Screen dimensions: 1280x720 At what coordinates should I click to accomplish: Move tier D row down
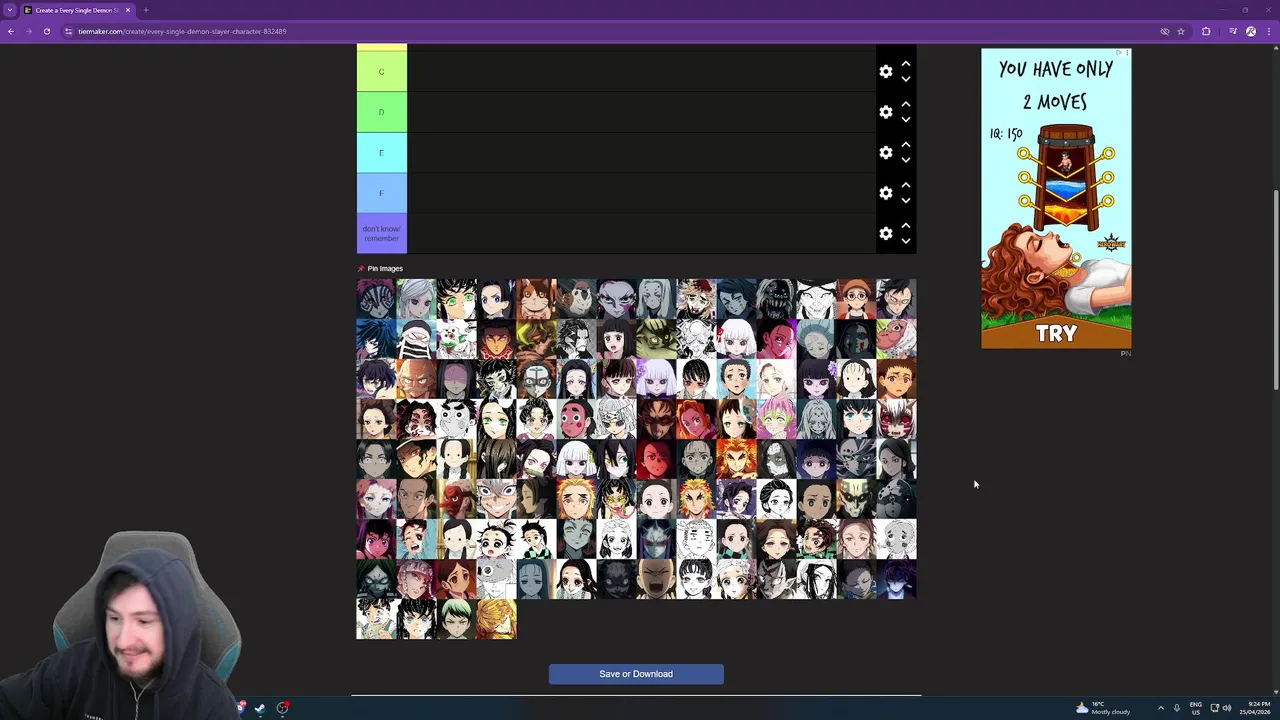pos(905,120)
